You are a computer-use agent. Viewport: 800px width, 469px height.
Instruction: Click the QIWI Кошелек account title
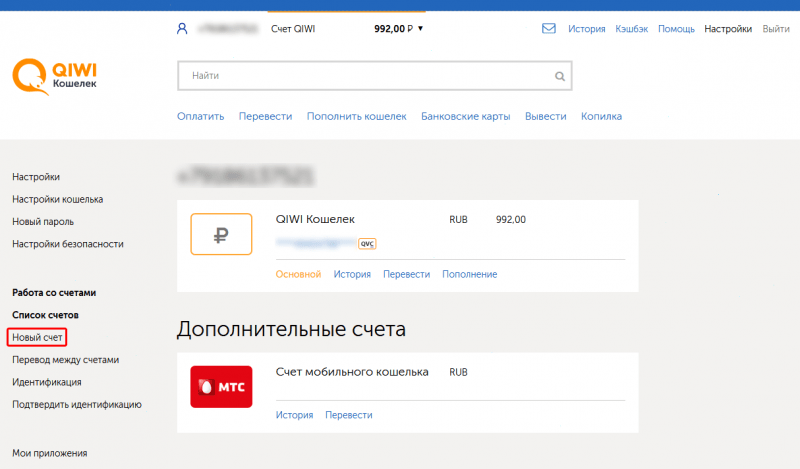pos(315,219)
